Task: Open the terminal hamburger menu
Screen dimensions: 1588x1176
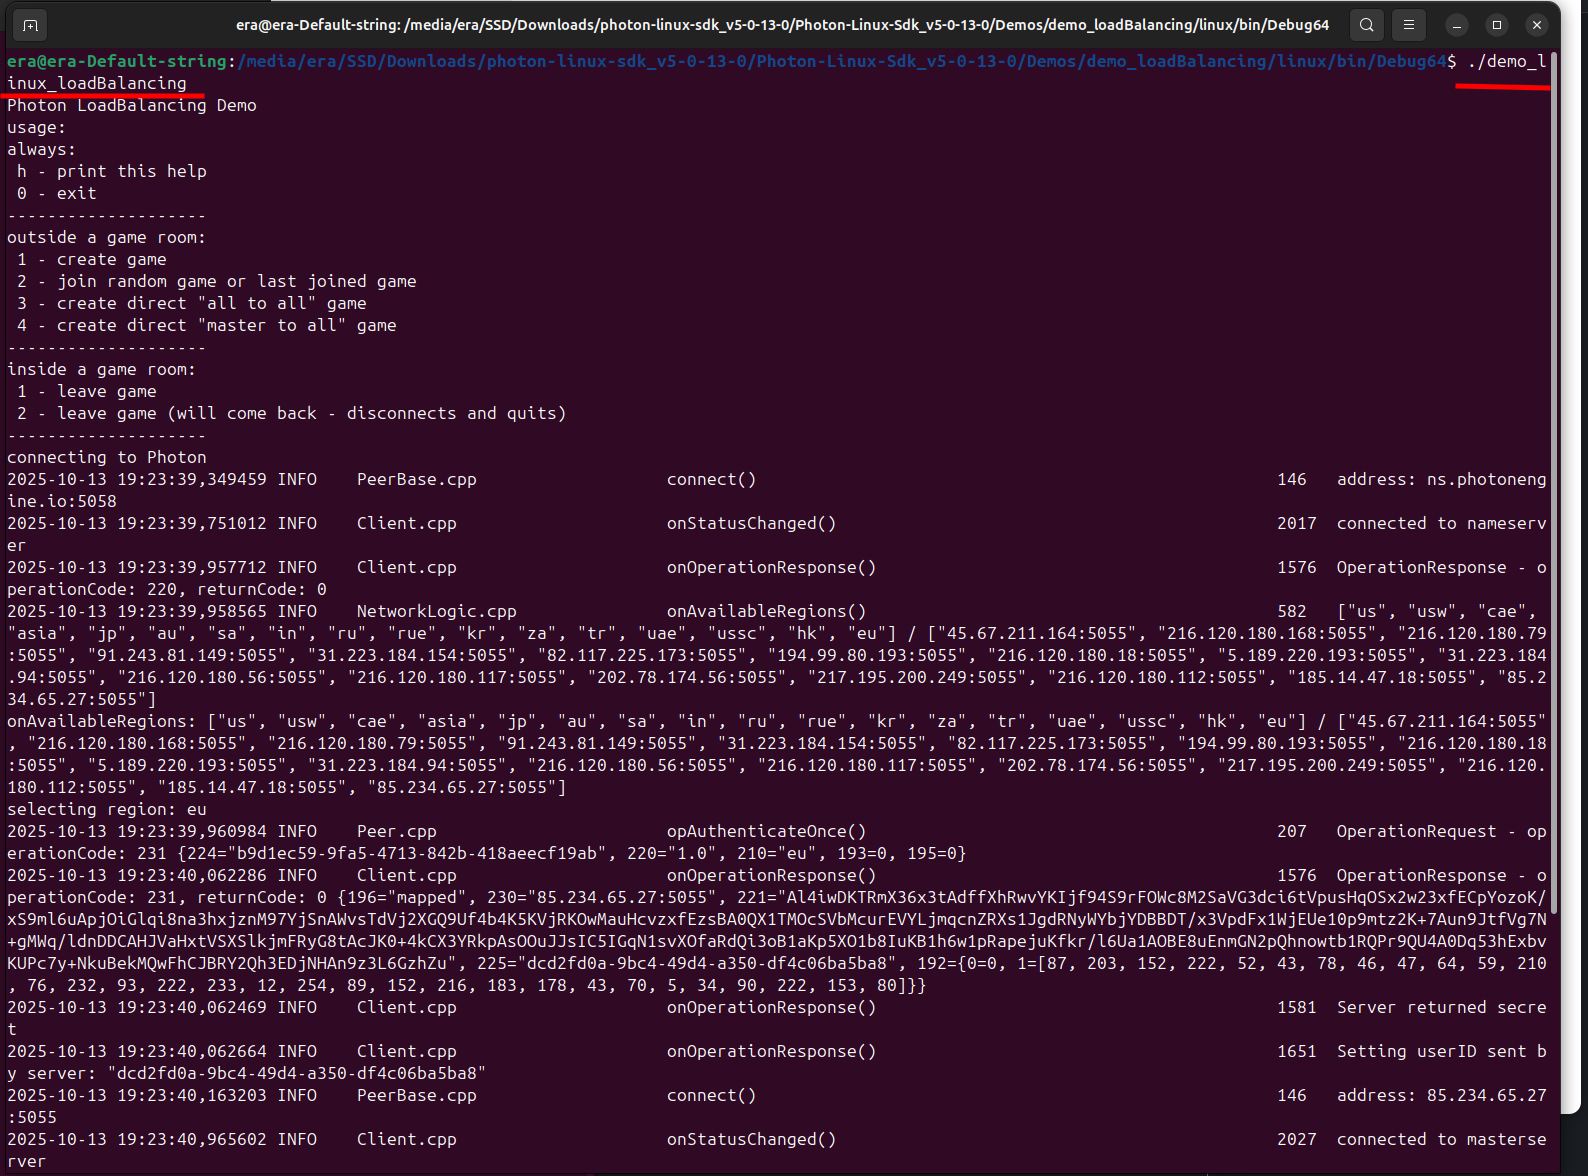Action: (x=1409, y=25)
